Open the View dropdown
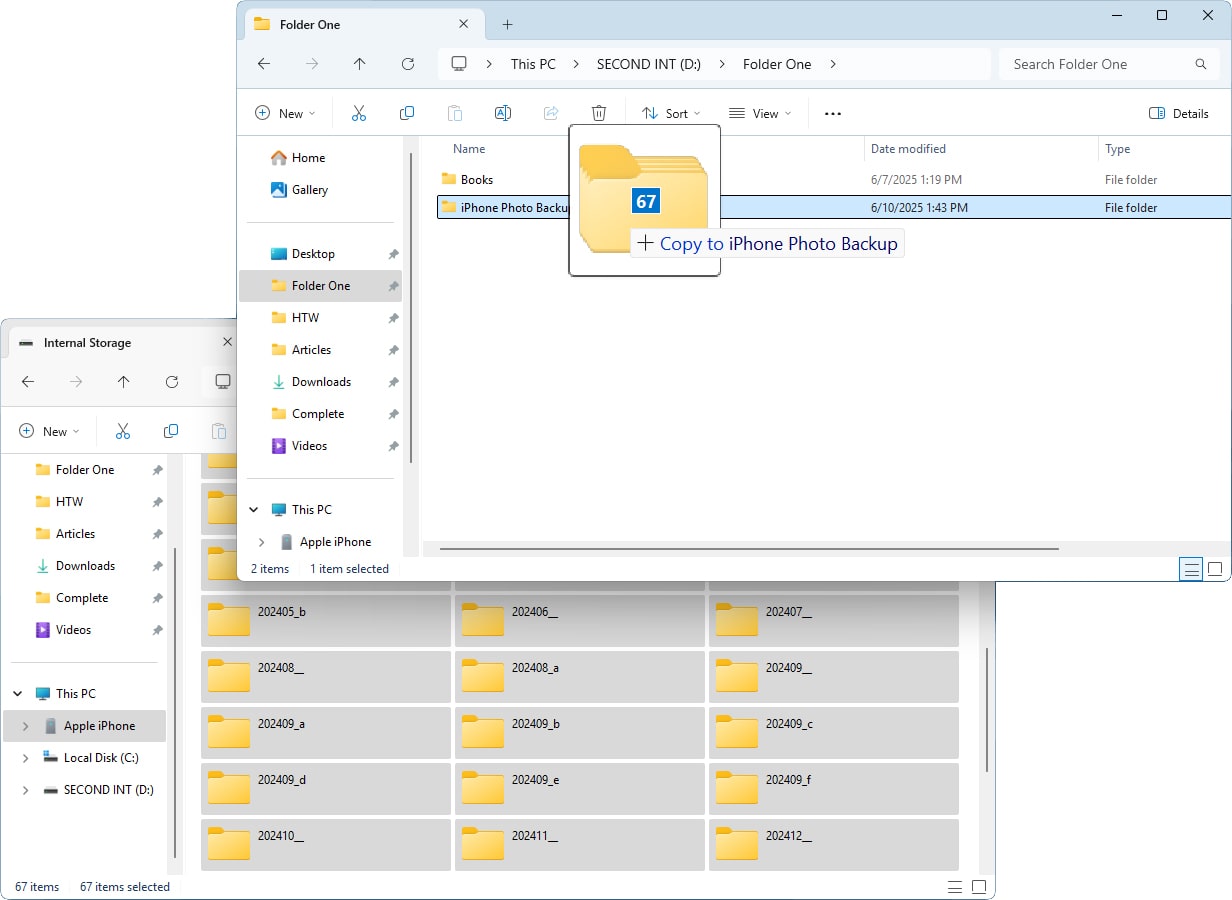This screenshot has width=1232, height=900. click(x=761, y=113)
